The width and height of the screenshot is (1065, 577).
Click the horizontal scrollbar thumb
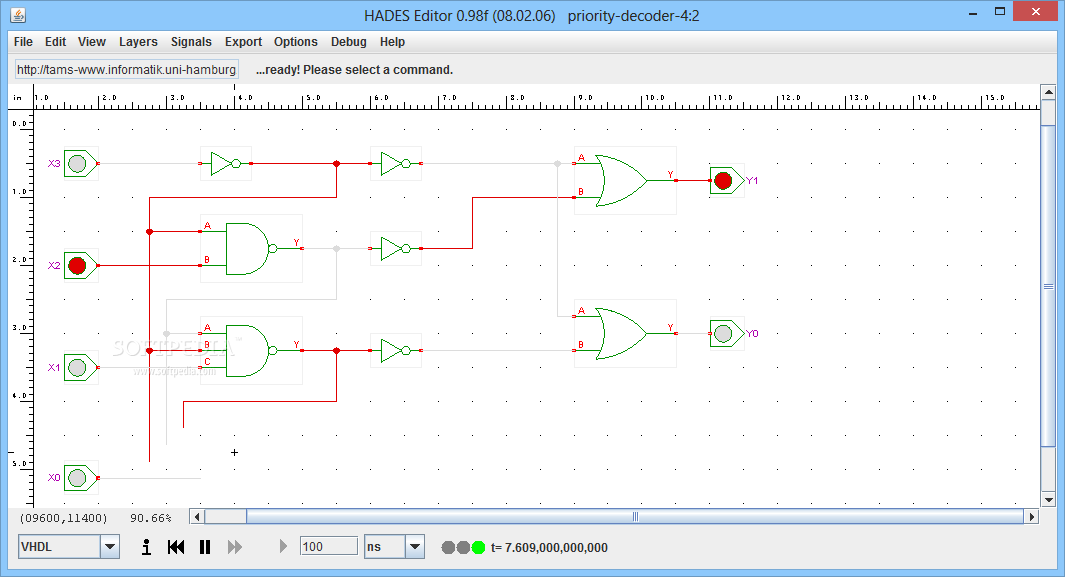click(635, 517)
